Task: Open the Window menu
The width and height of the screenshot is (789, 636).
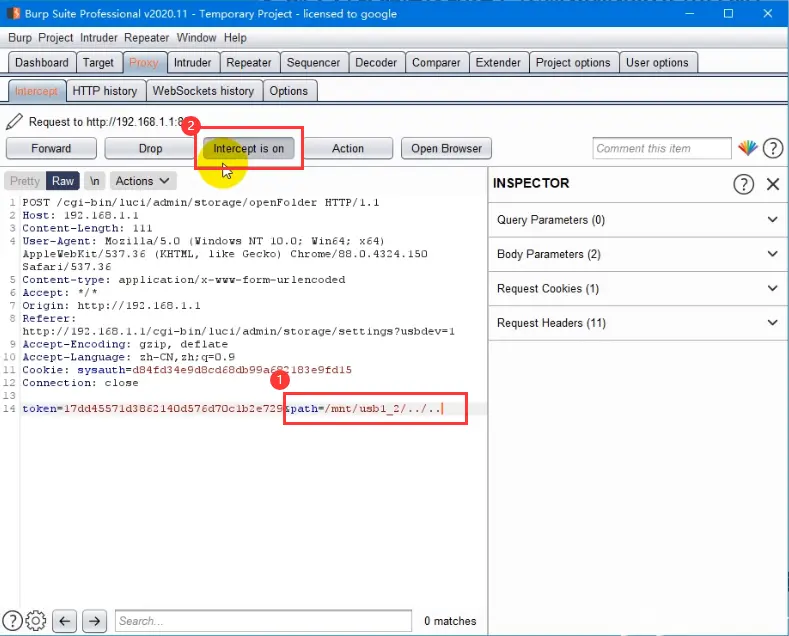Action: click(x=196, y=38)
